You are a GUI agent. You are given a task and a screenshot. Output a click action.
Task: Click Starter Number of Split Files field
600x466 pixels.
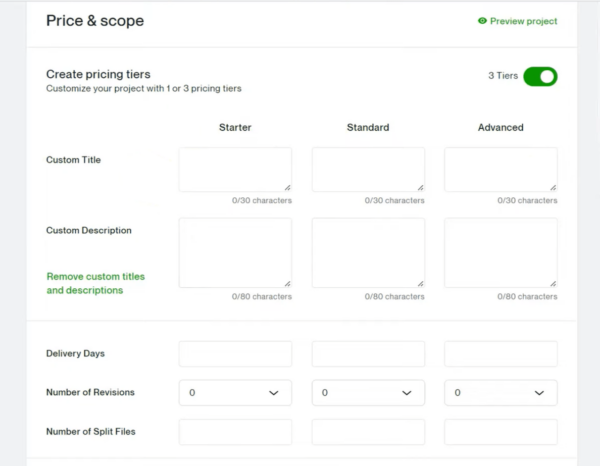tap(235, 432)
